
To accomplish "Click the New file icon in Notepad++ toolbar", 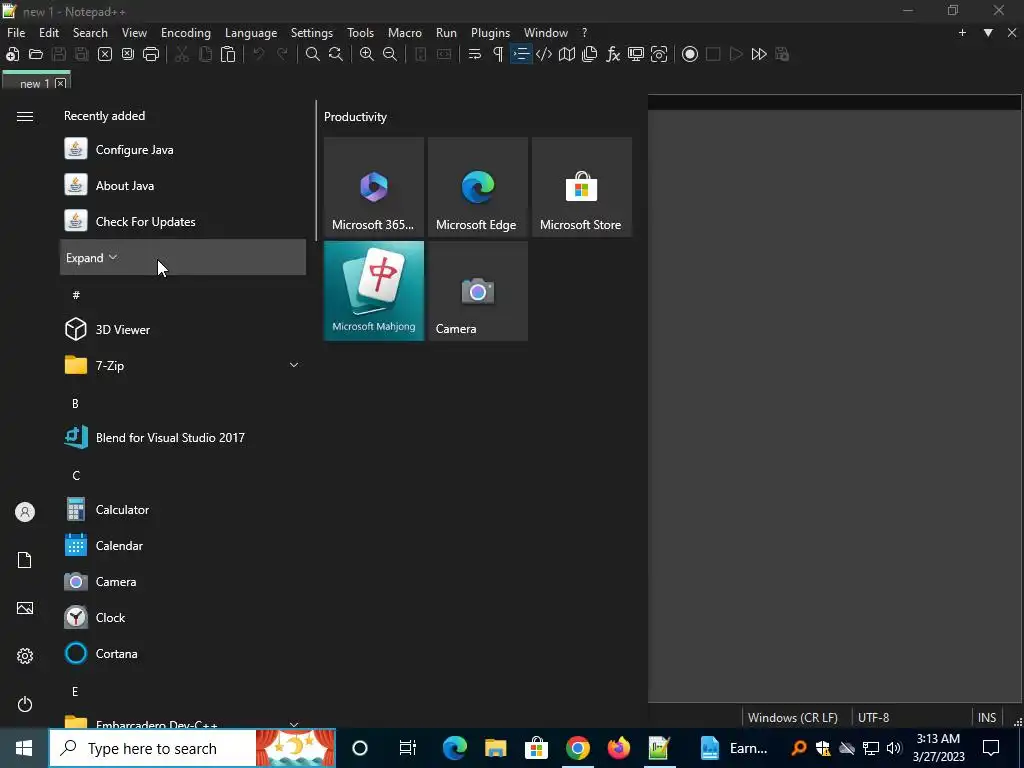I will [12, 54].
